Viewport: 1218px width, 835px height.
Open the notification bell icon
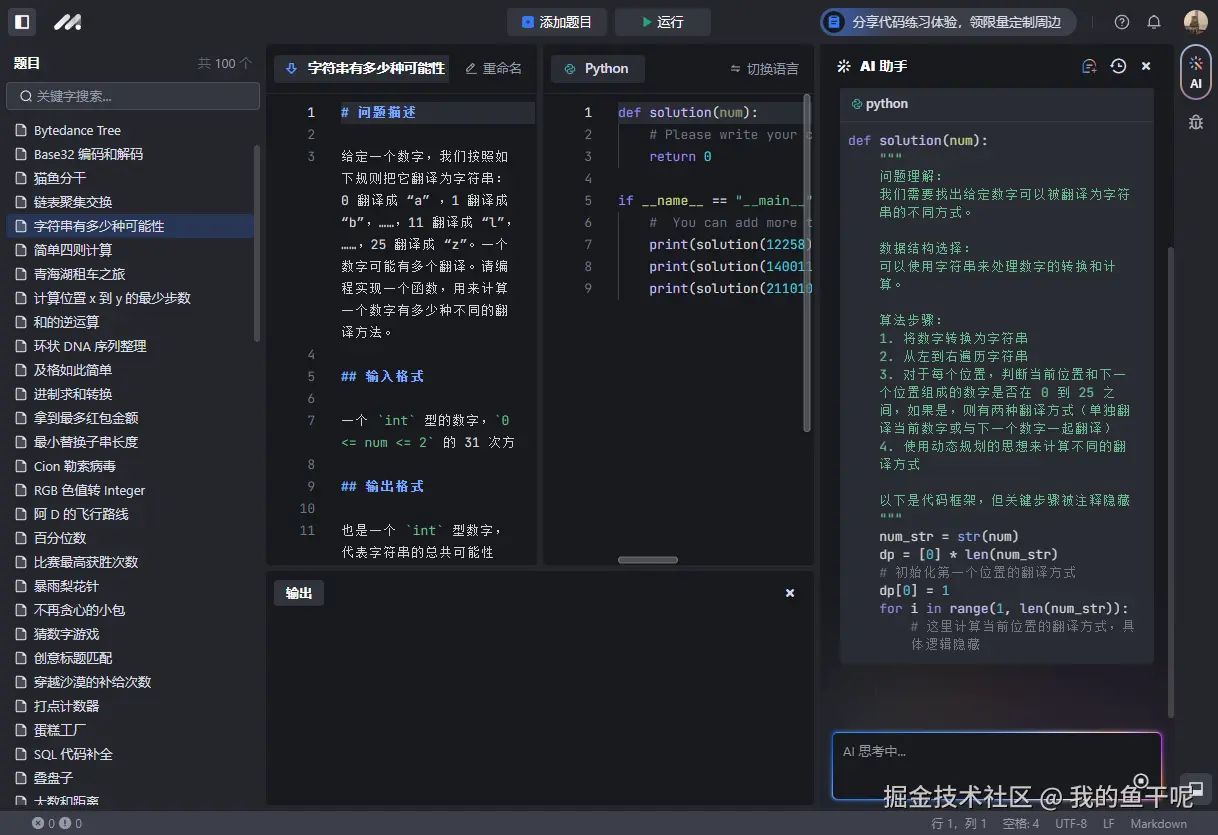(1154, 21)
